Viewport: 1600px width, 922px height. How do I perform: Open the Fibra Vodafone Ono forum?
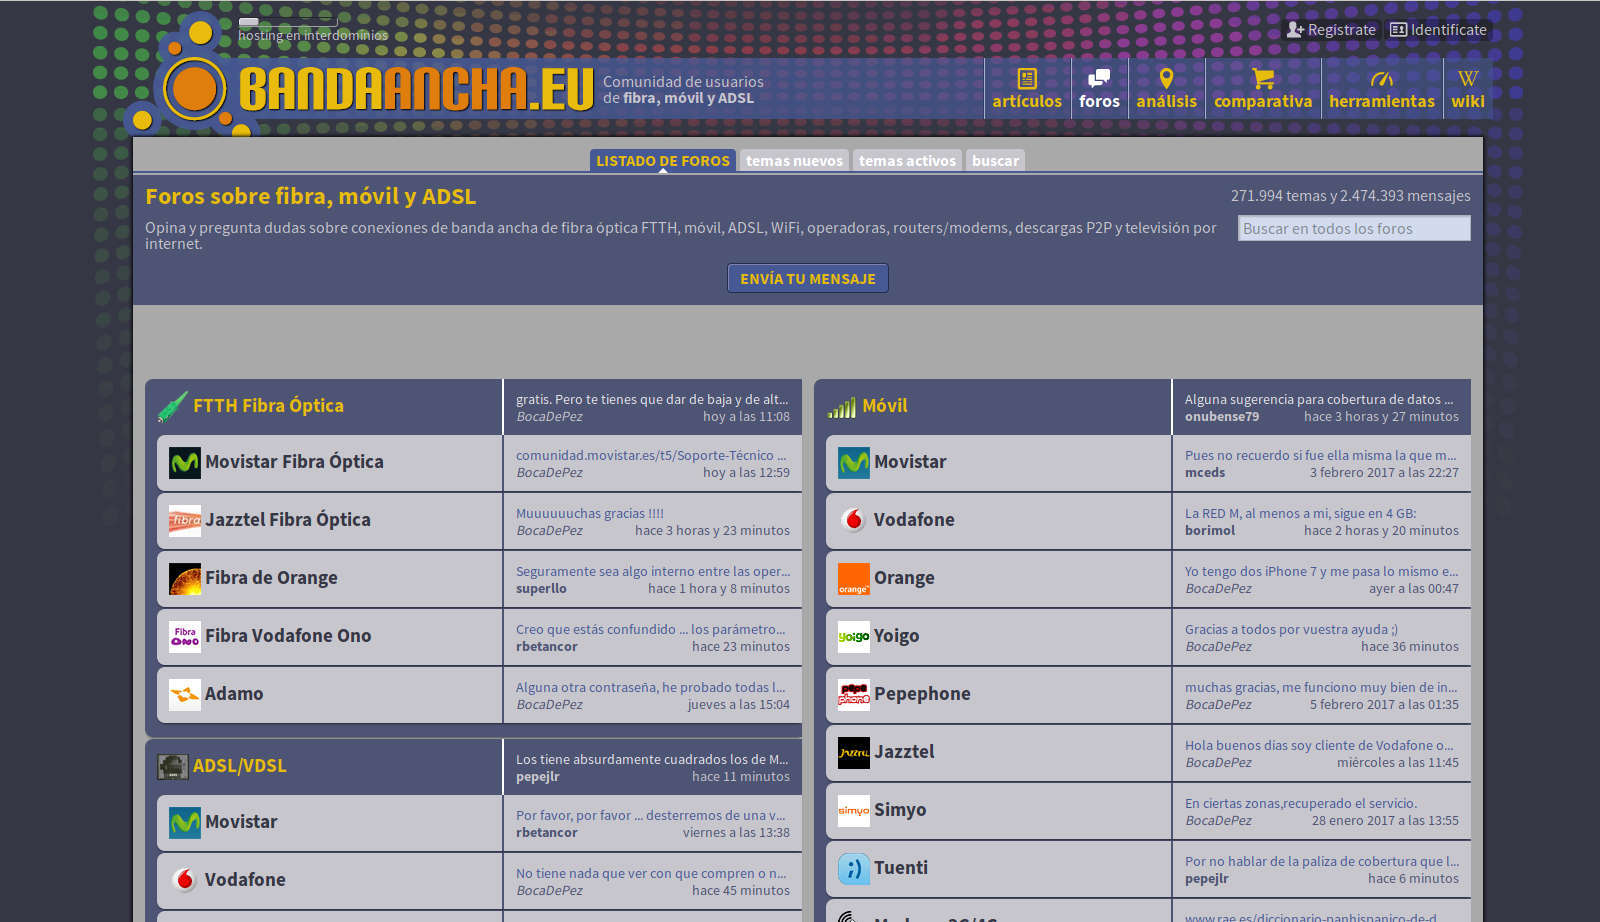(x=288, y=636)
